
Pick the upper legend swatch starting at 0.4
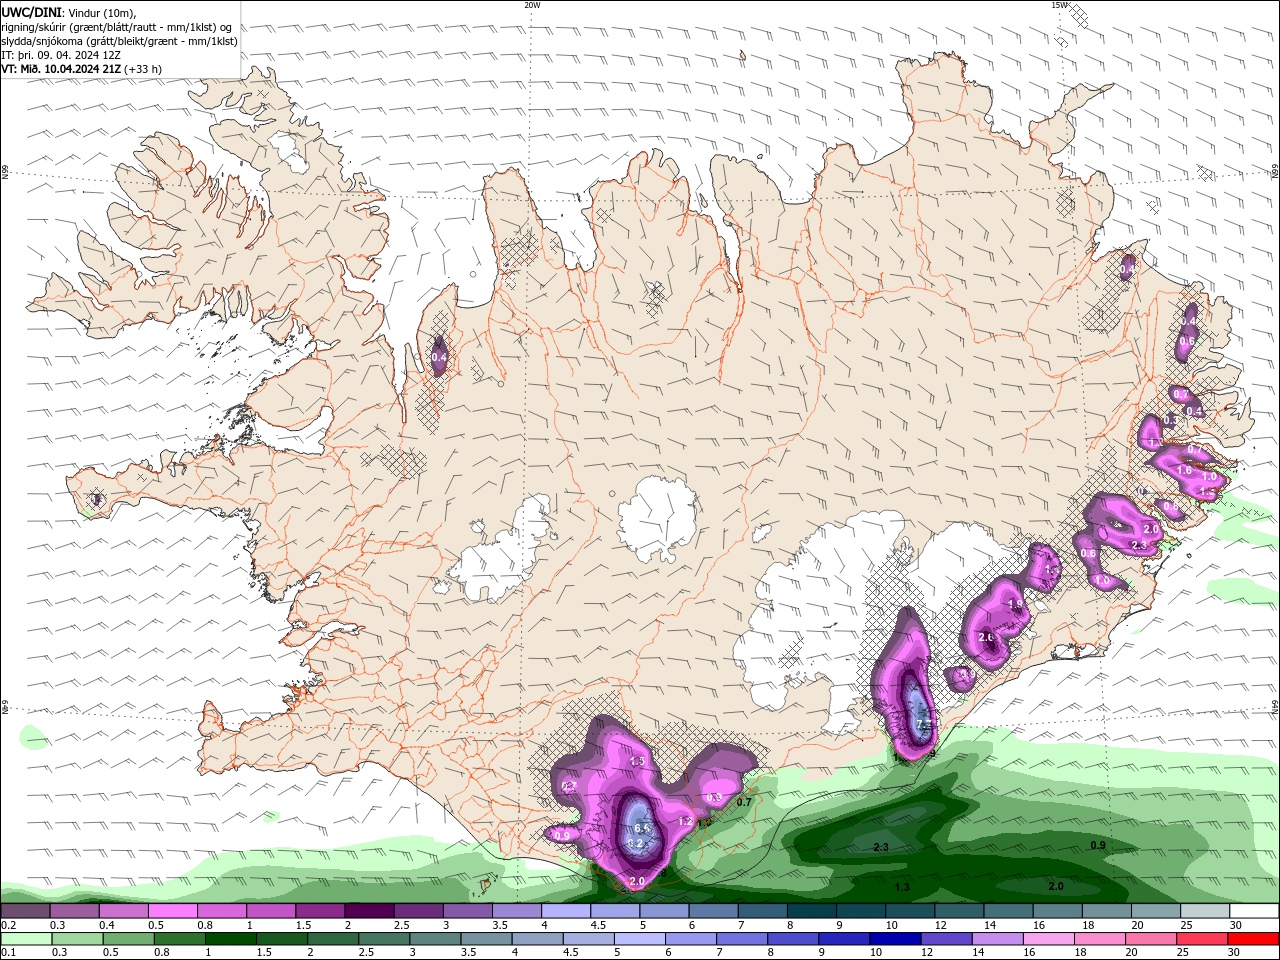pyautogui.click(x=124, y=911)
